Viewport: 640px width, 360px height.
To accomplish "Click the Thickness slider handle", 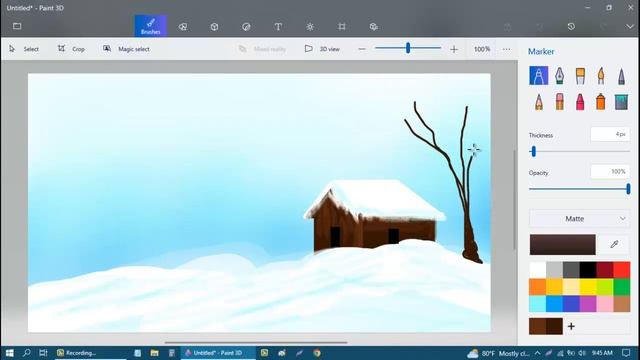I will (x=533, y=151).
